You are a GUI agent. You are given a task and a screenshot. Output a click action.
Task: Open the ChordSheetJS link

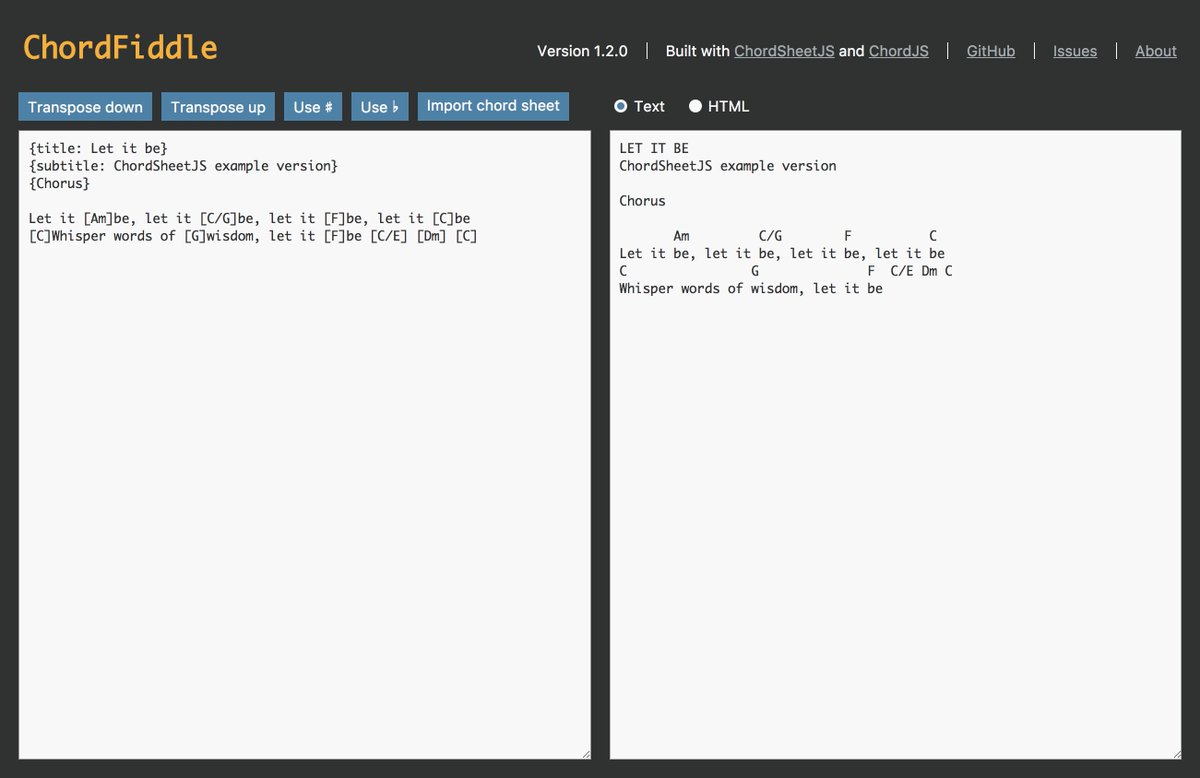coord(784,51)
